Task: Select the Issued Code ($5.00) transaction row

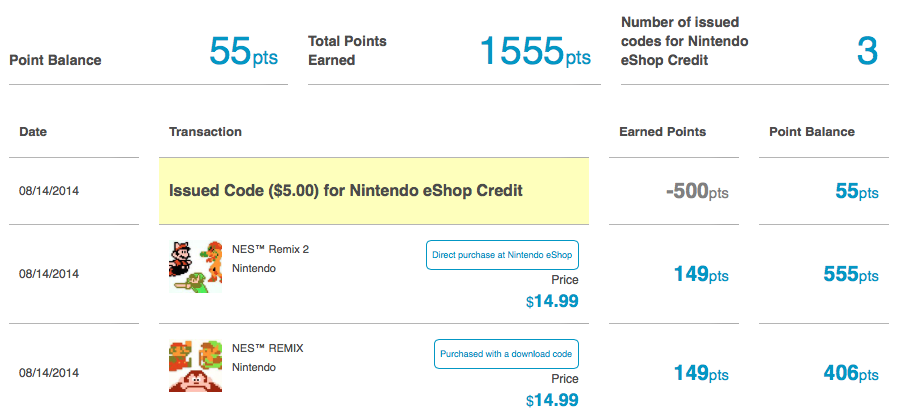Action: [x=374, y=191]
